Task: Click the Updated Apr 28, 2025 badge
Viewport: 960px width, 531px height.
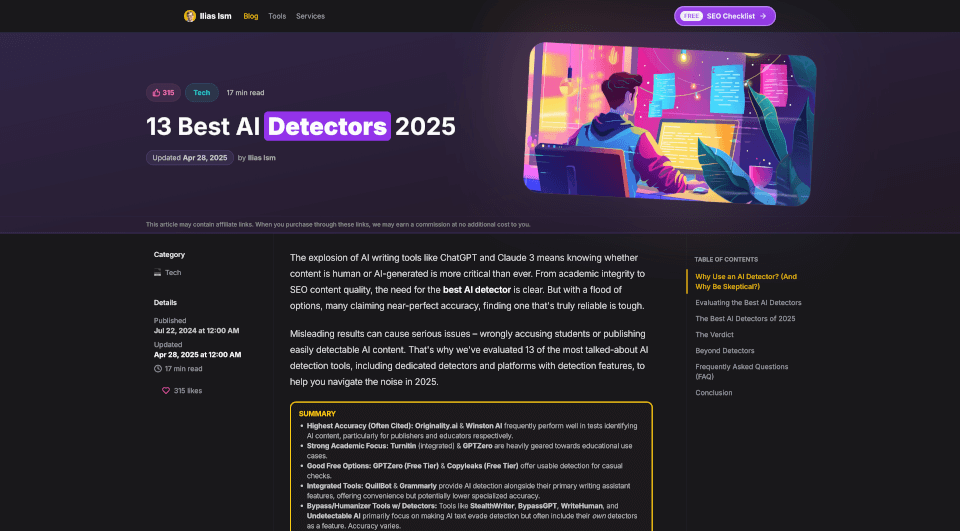Action: tap(190, 157)
